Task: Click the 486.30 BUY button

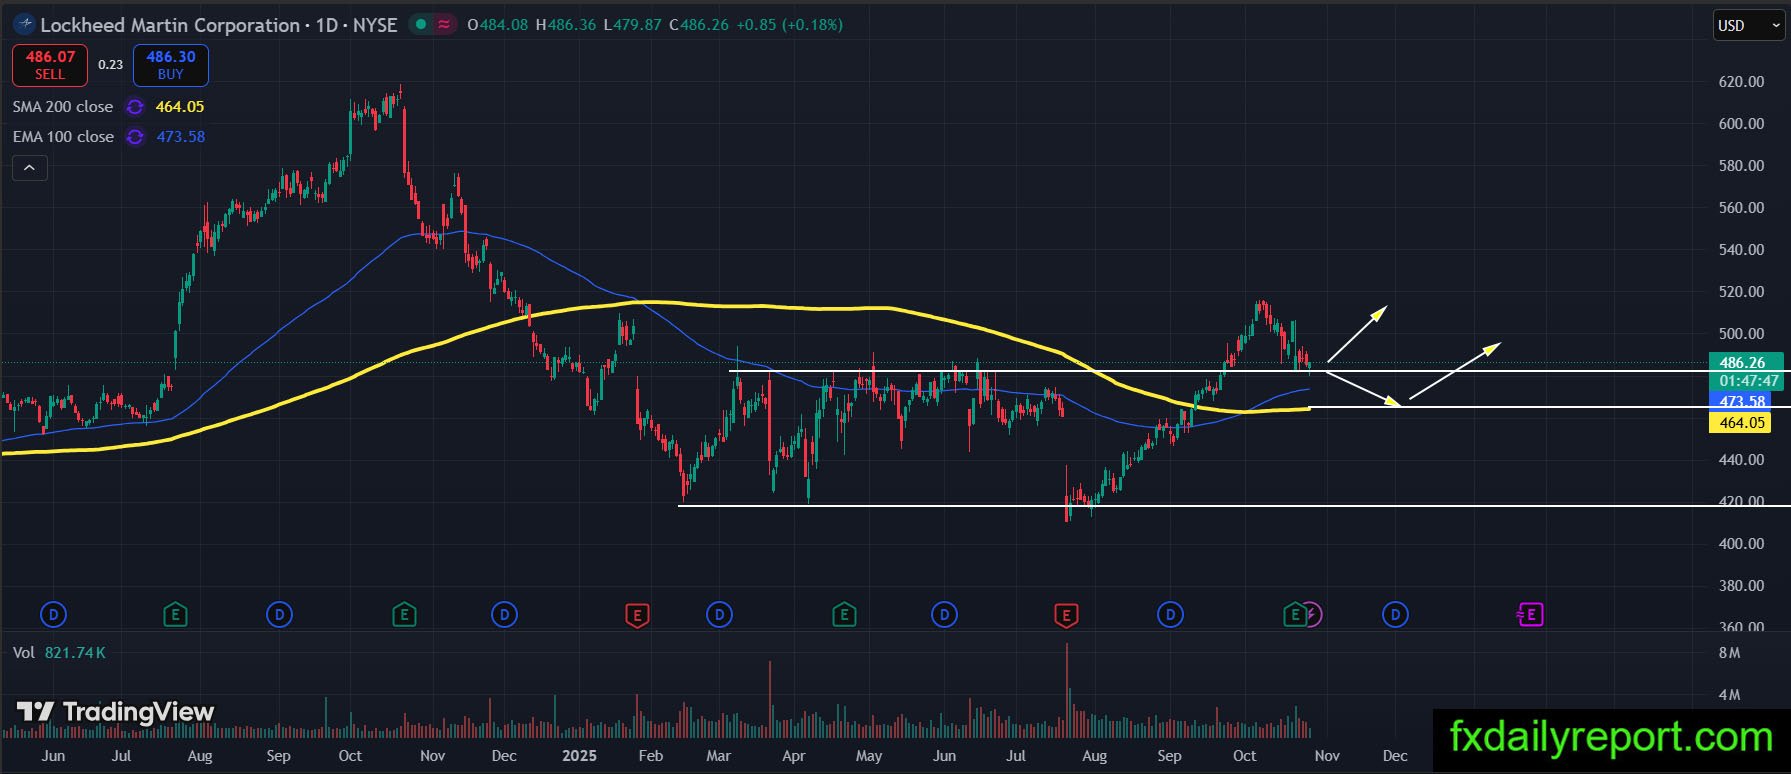Action: click(171, 65)
